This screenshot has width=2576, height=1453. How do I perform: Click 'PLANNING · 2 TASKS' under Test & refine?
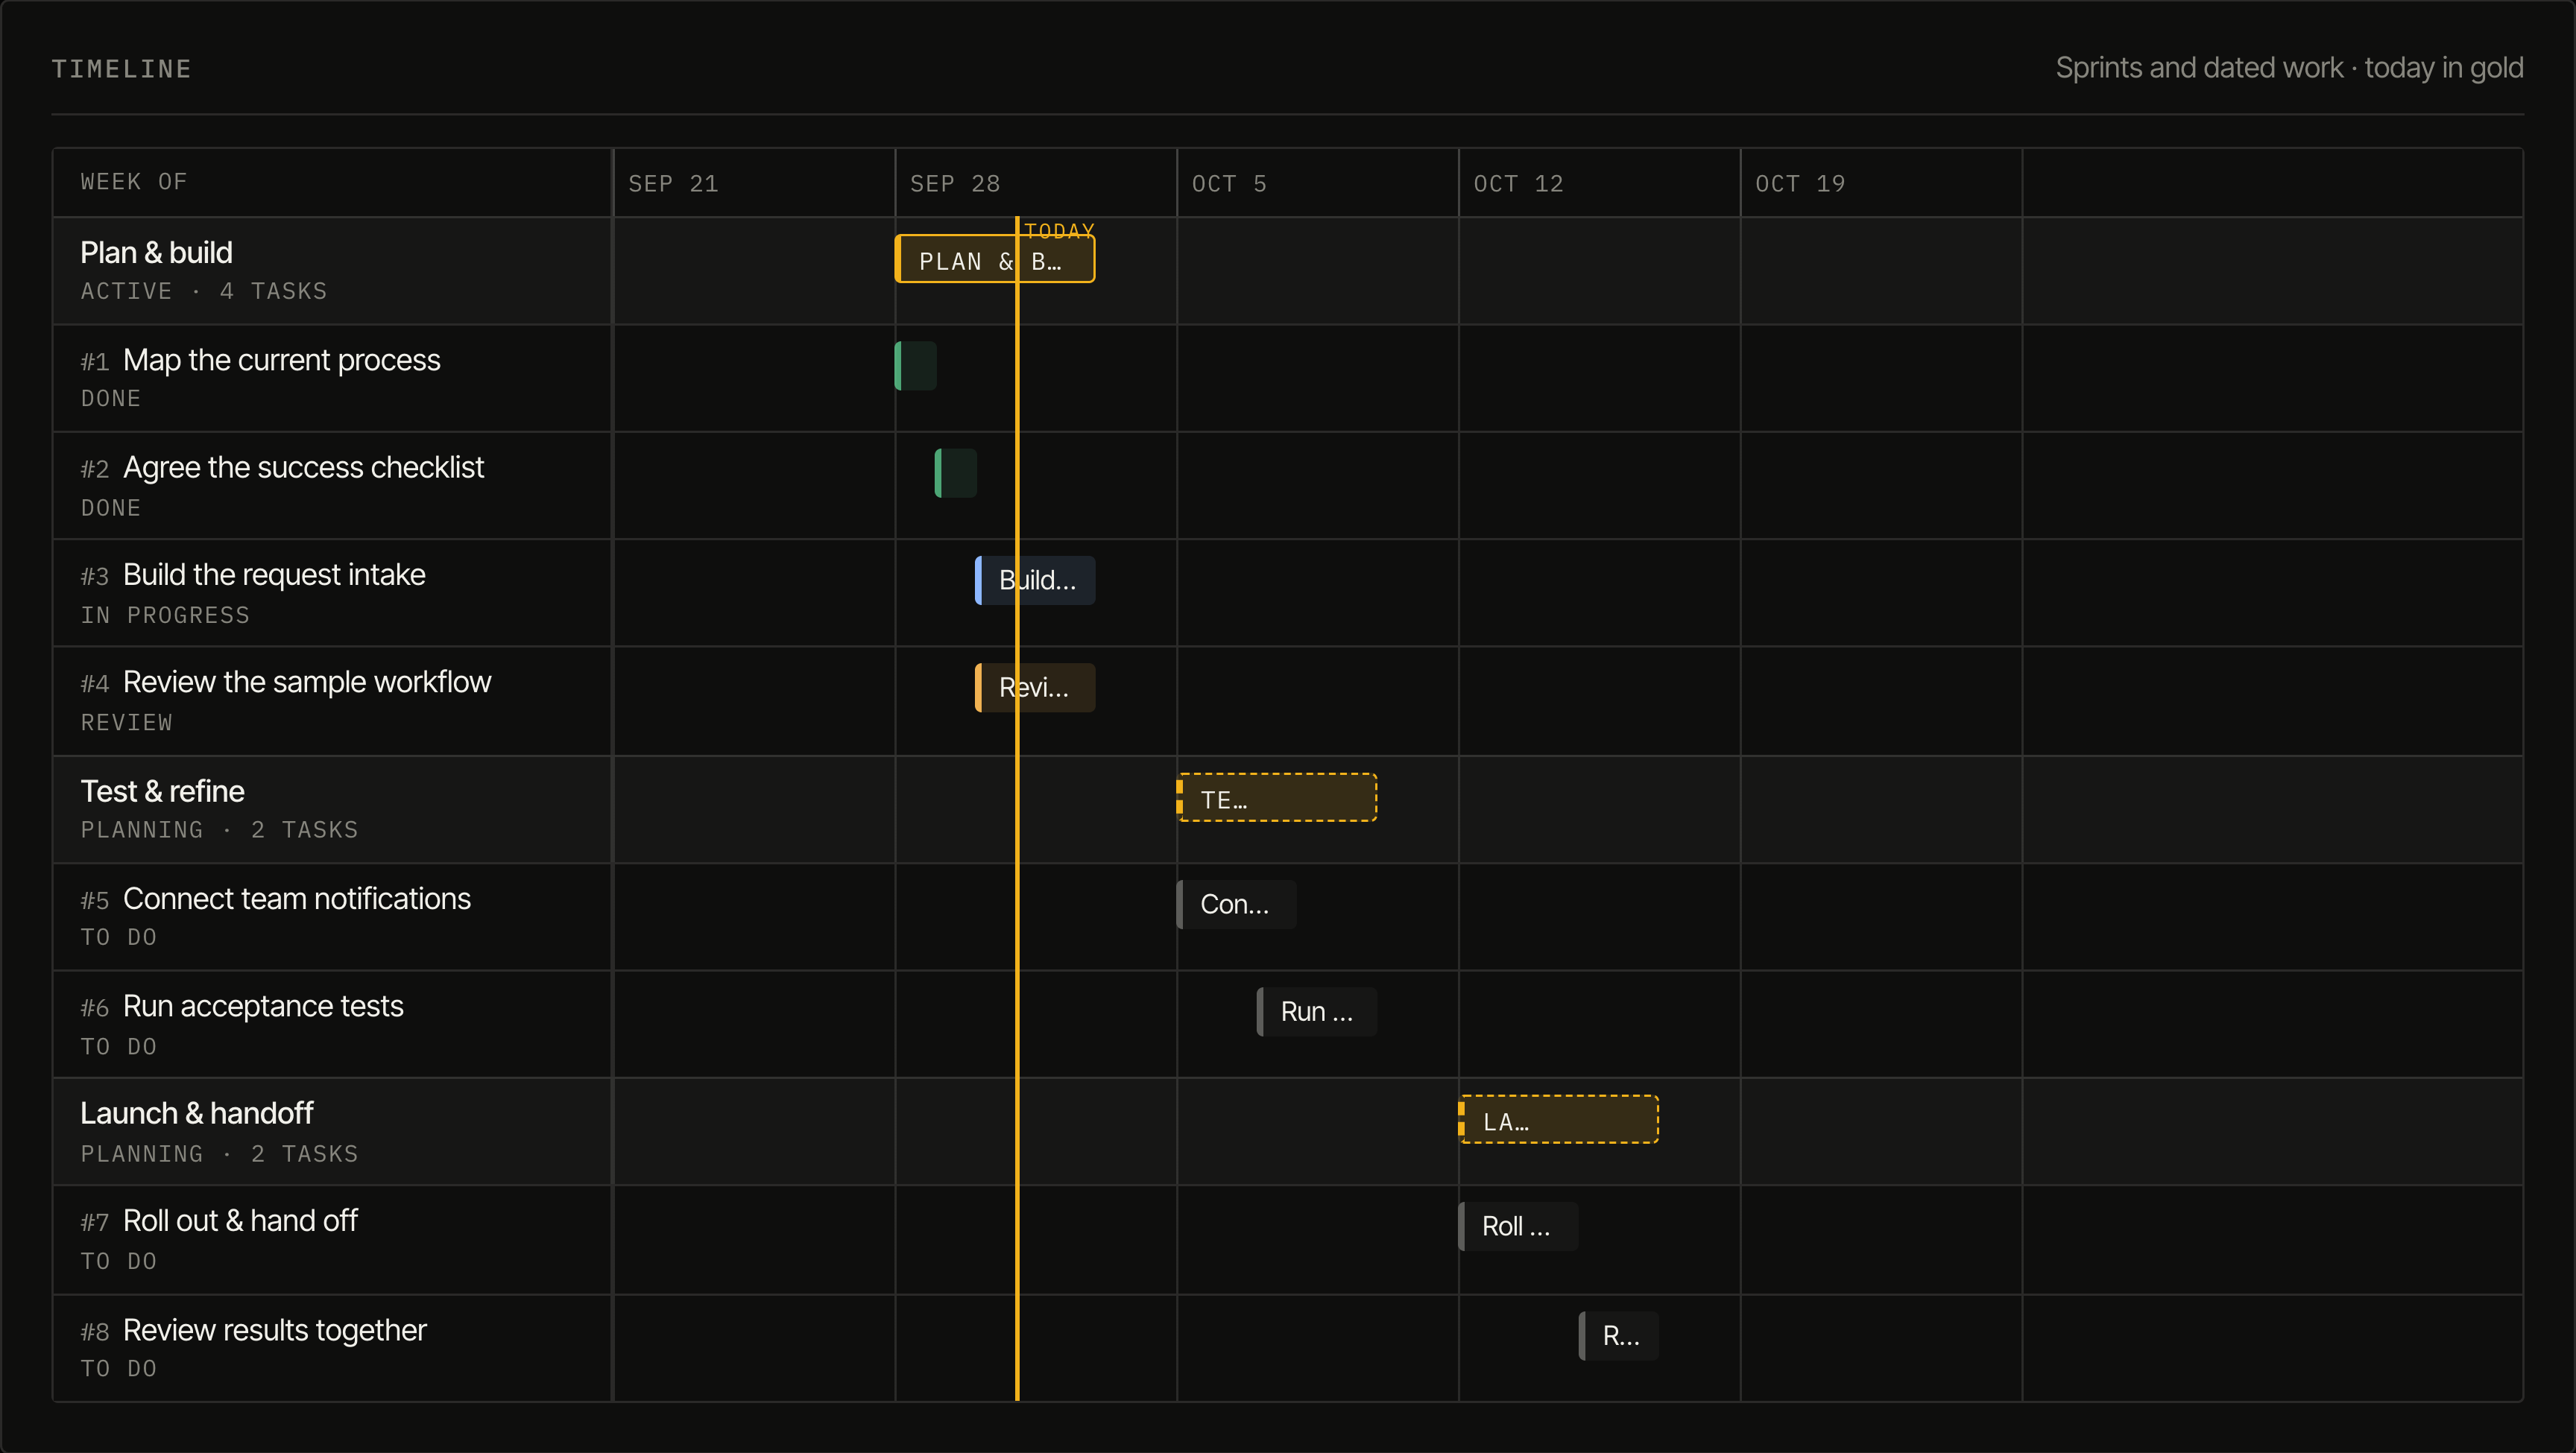pos(219,830)
